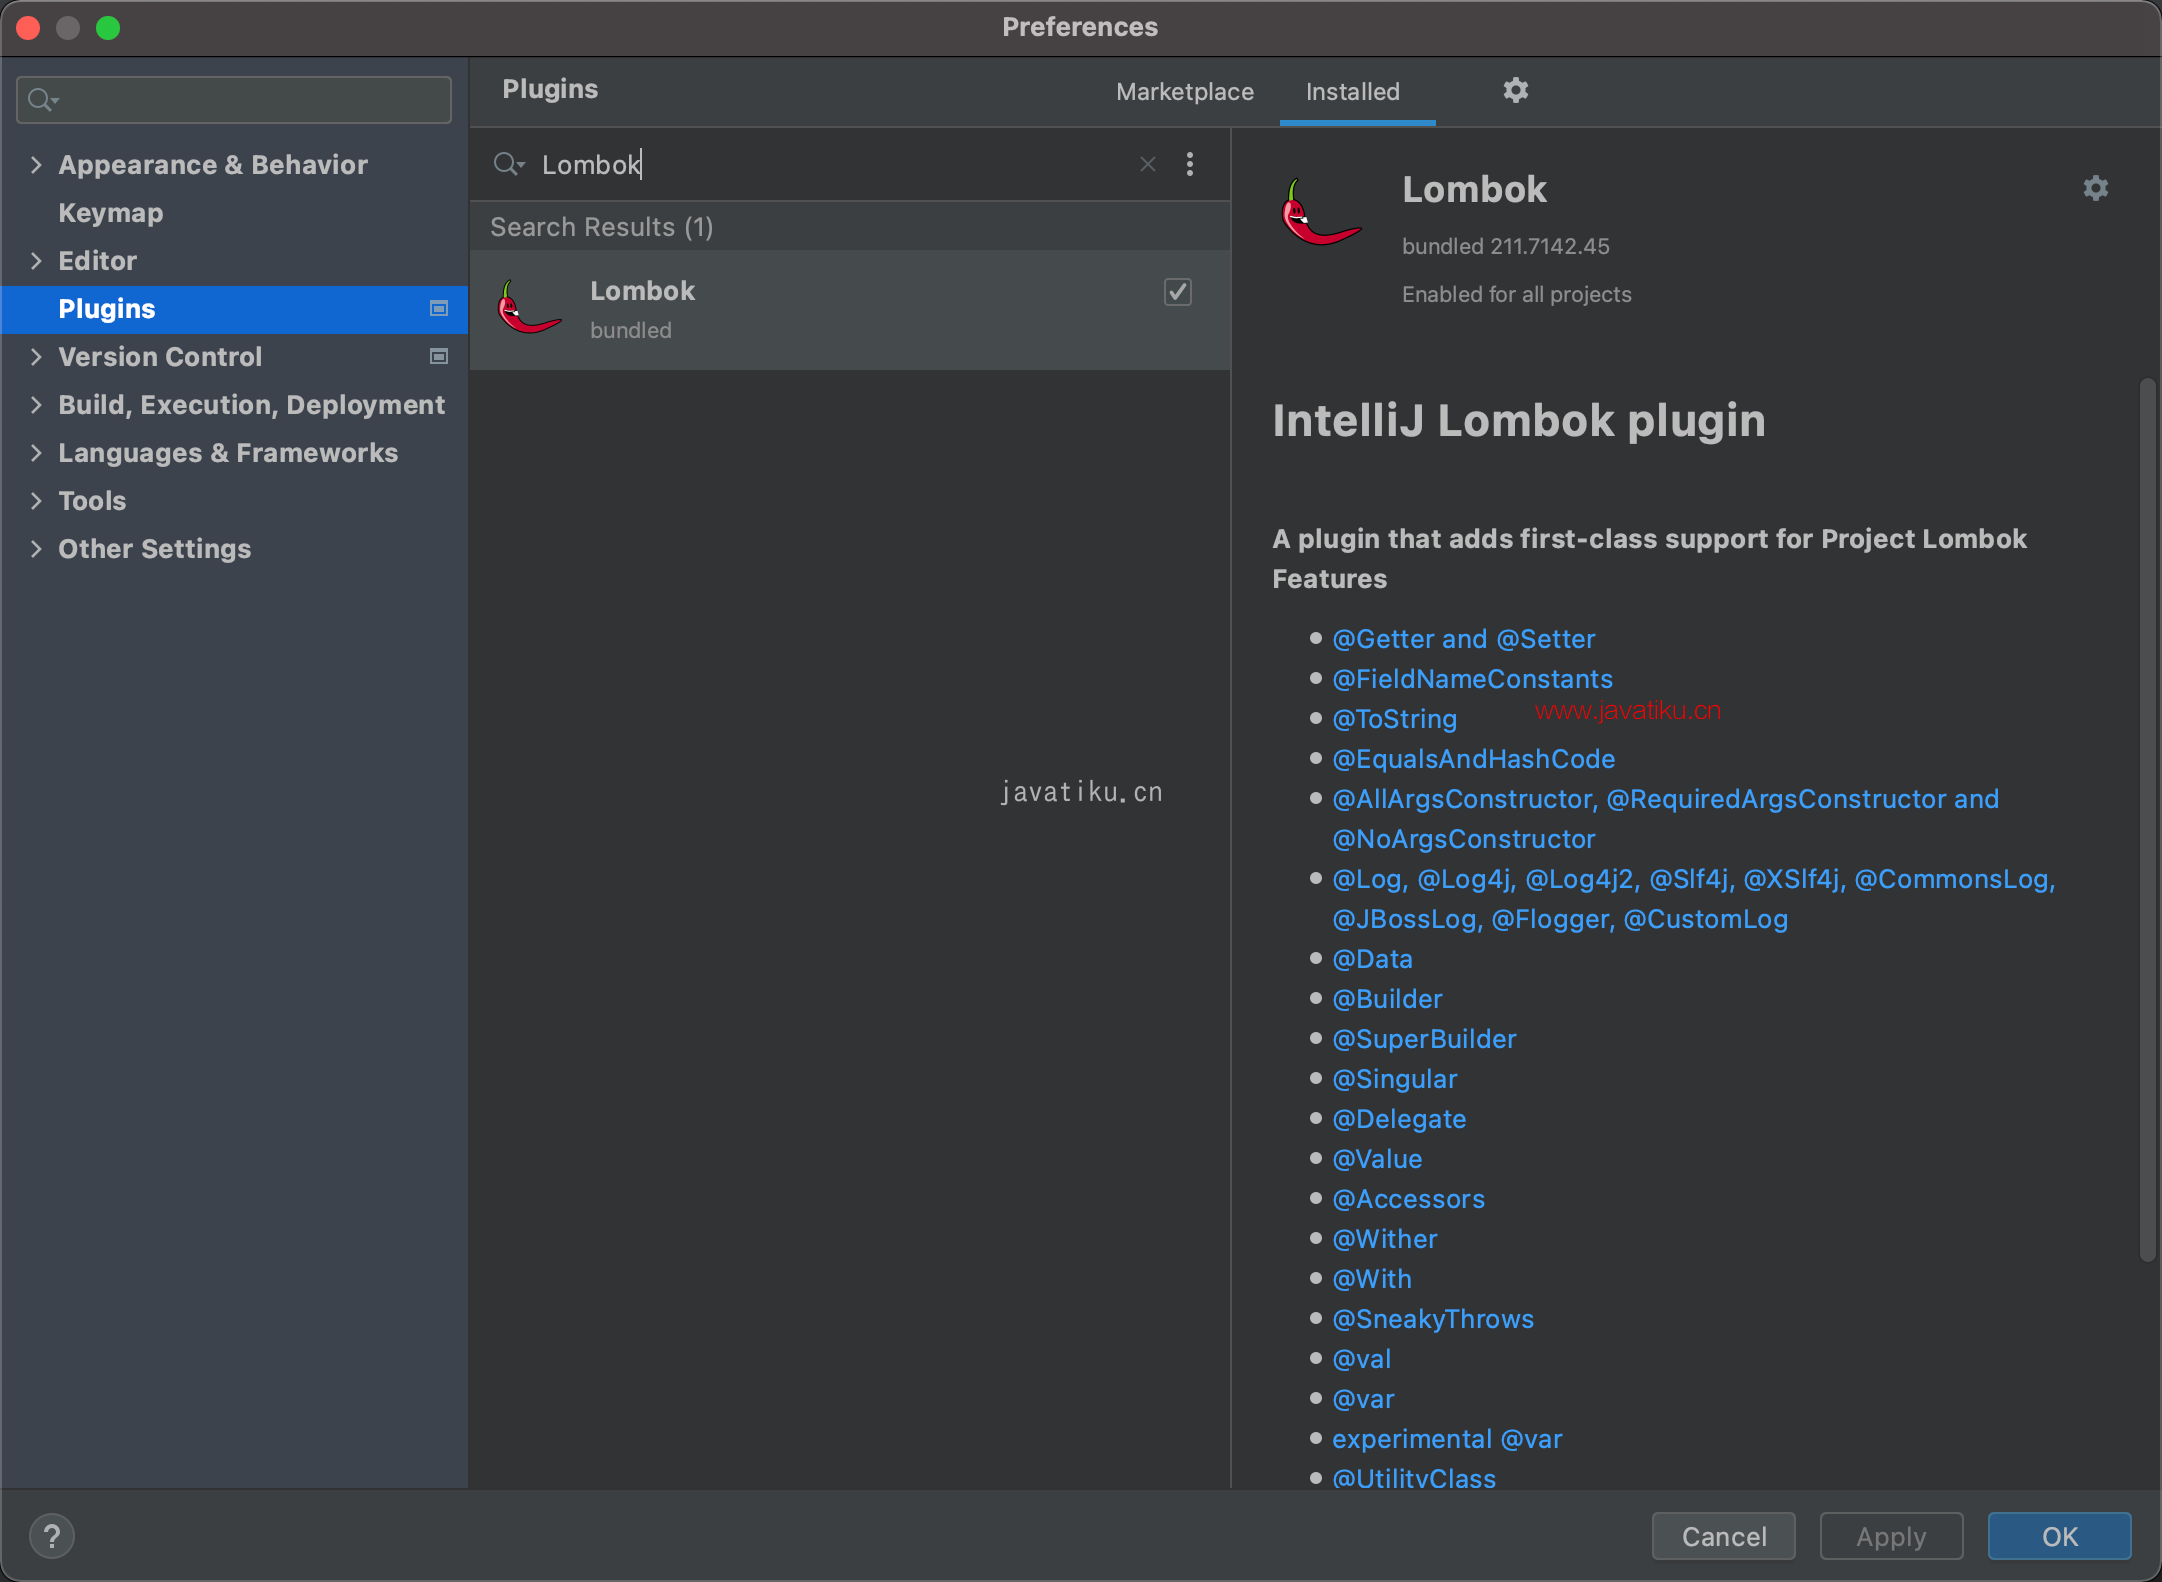Open the @NoArgsConstructor link

coord(1463,839)
